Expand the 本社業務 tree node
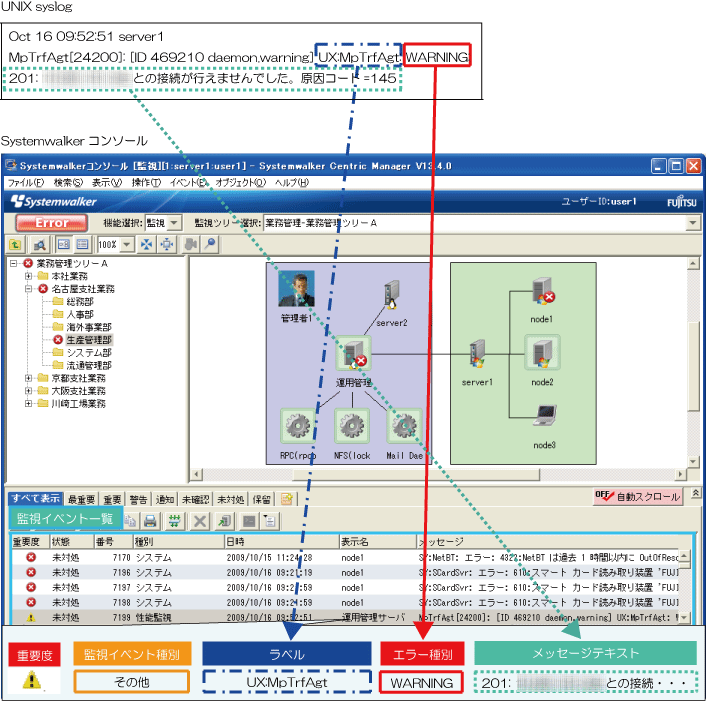The height and width of the screenshot is (701, 706). [28, 276]
